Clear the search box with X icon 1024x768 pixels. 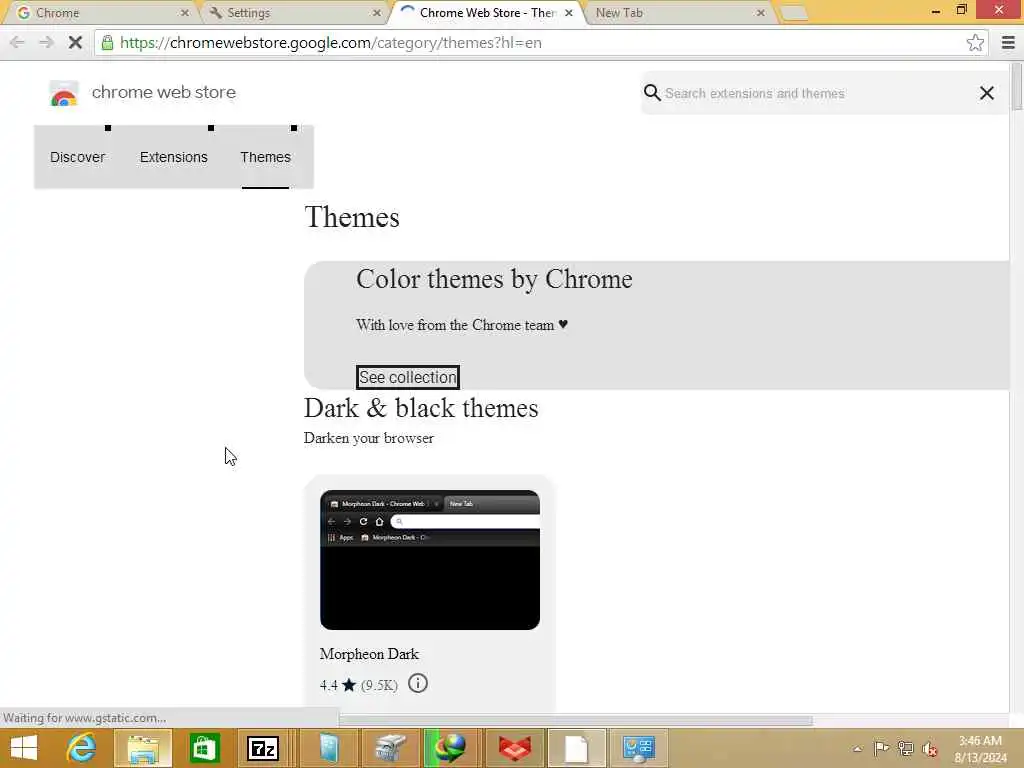(x=987, y=93)
